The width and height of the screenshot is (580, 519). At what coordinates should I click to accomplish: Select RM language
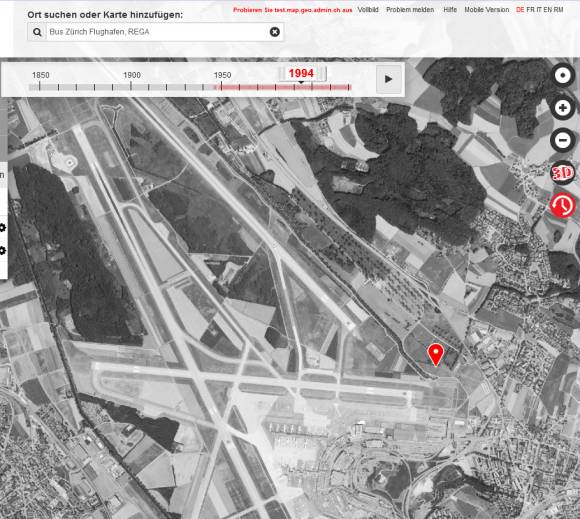[558, 10]
